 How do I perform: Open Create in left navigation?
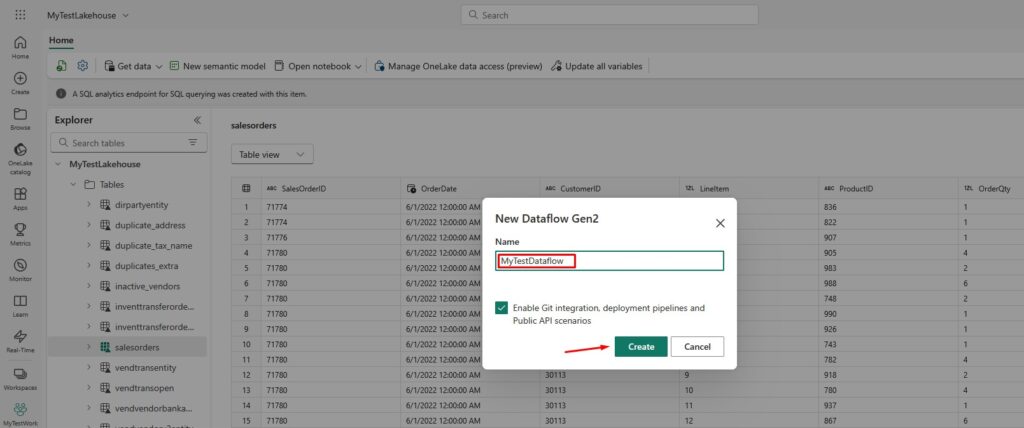20,83
